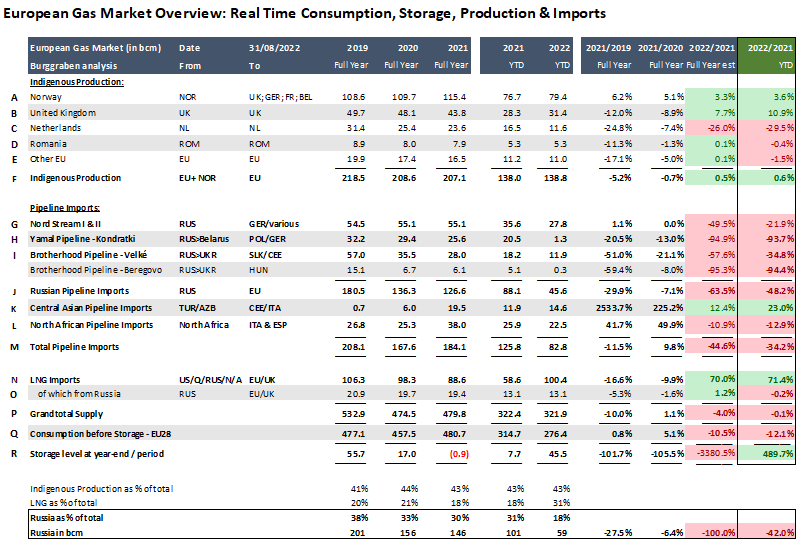Click the European Gas Market Overview title
The height and width of the screenshot is (540, 797).
(306, 13)
